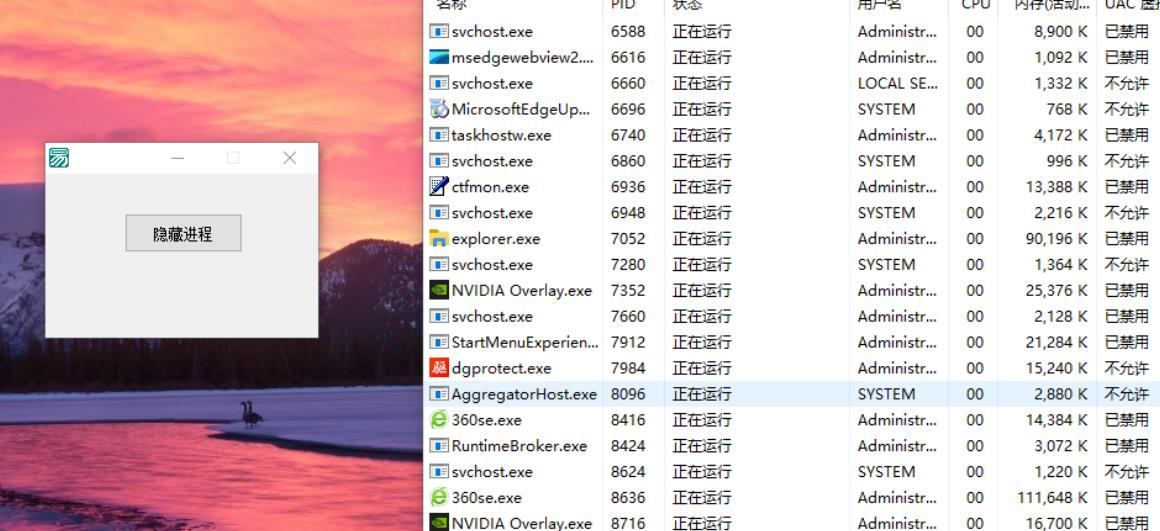This screenshot has height=531, width=1160.
Task: Click the icon of svchost.exe PID 8624
Action: (439, 472)
